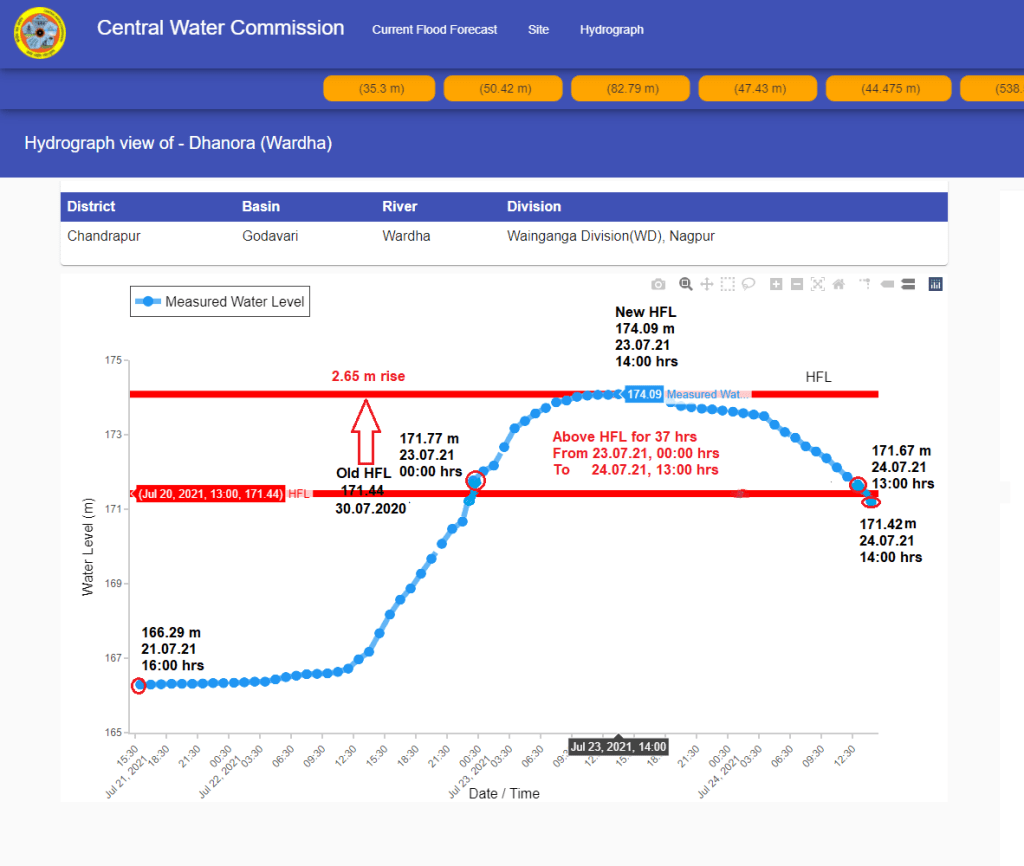This screenshot has height=866, width=1024.
Task: Click the 82.79 m orange button
Action: tap(632, 88)
